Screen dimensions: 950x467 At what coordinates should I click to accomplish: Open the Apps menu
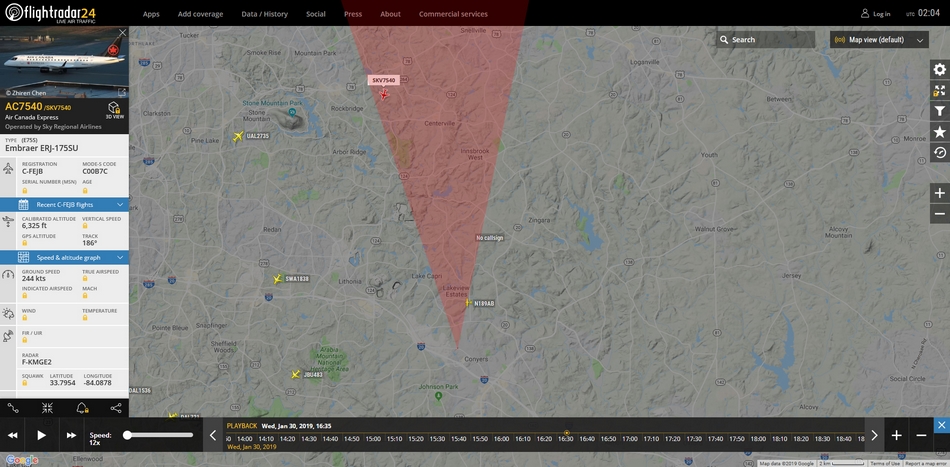[x=151, y=14]
